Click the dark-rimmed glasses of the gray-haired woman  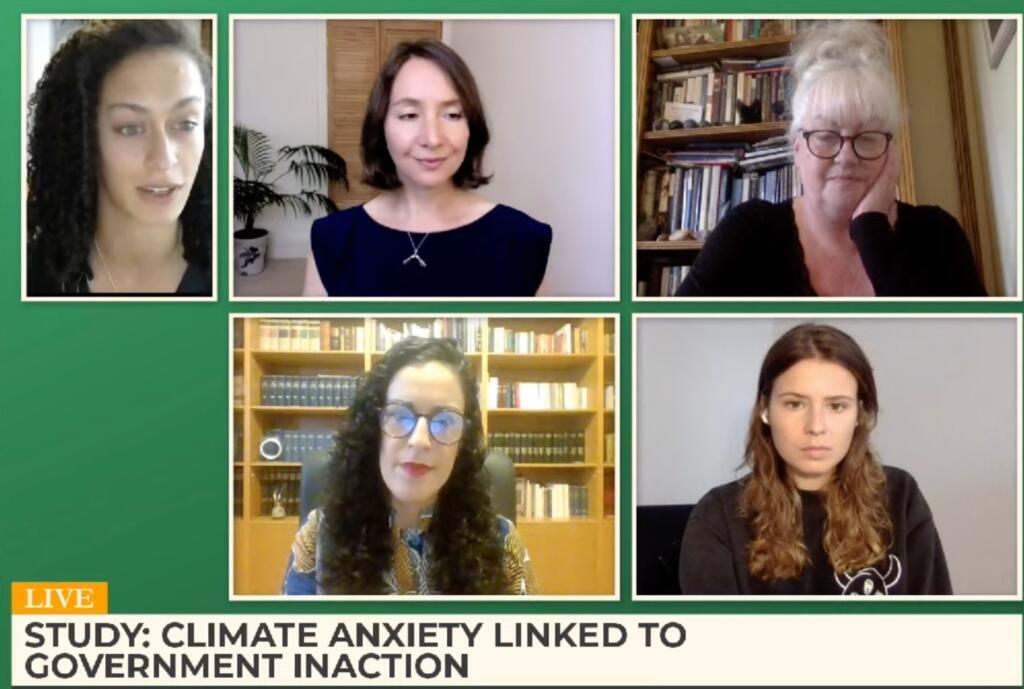coord(847,144)
